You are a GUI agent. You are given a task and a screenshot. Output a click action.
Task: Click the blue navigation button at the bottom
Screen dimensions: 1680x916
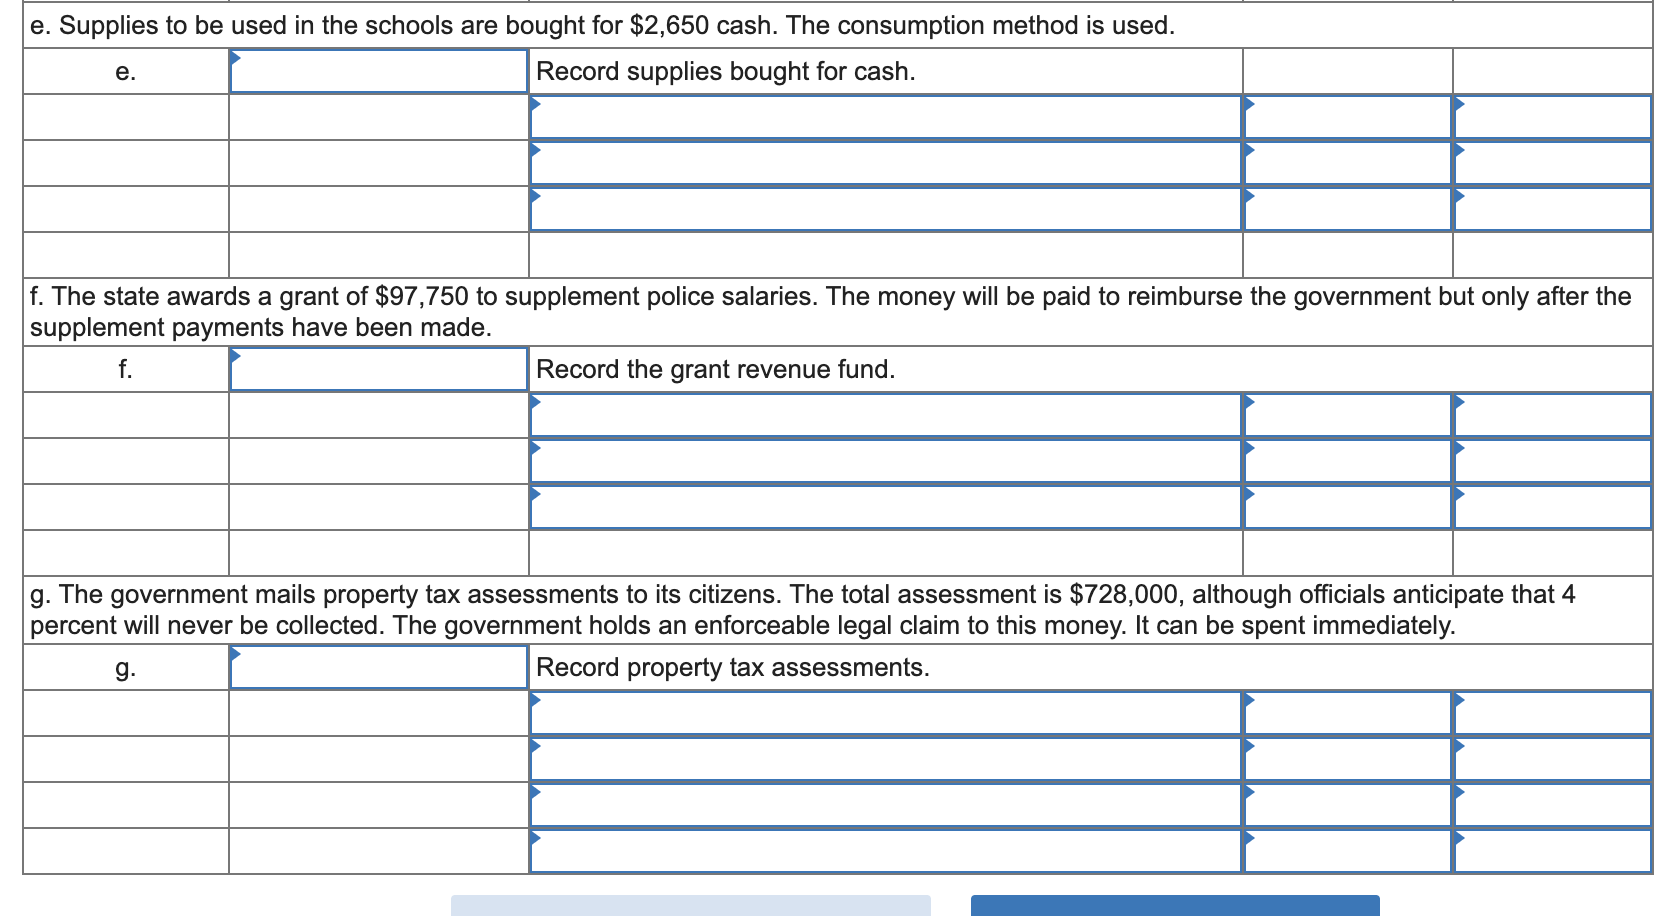coord(1175,905)
